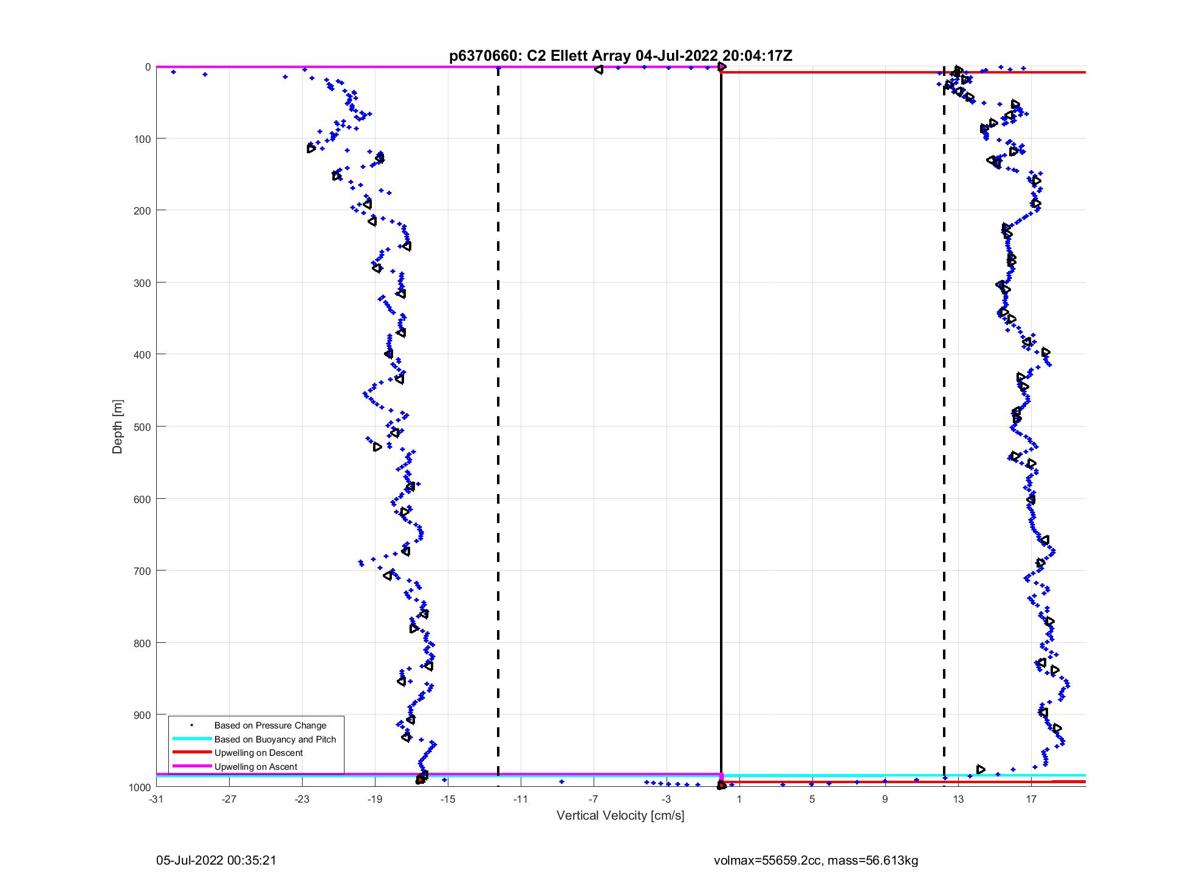The height and width of the screenshot is (885, 1200).
Task: Click x-axis tick label -19
Action: [x=374, y=799]
